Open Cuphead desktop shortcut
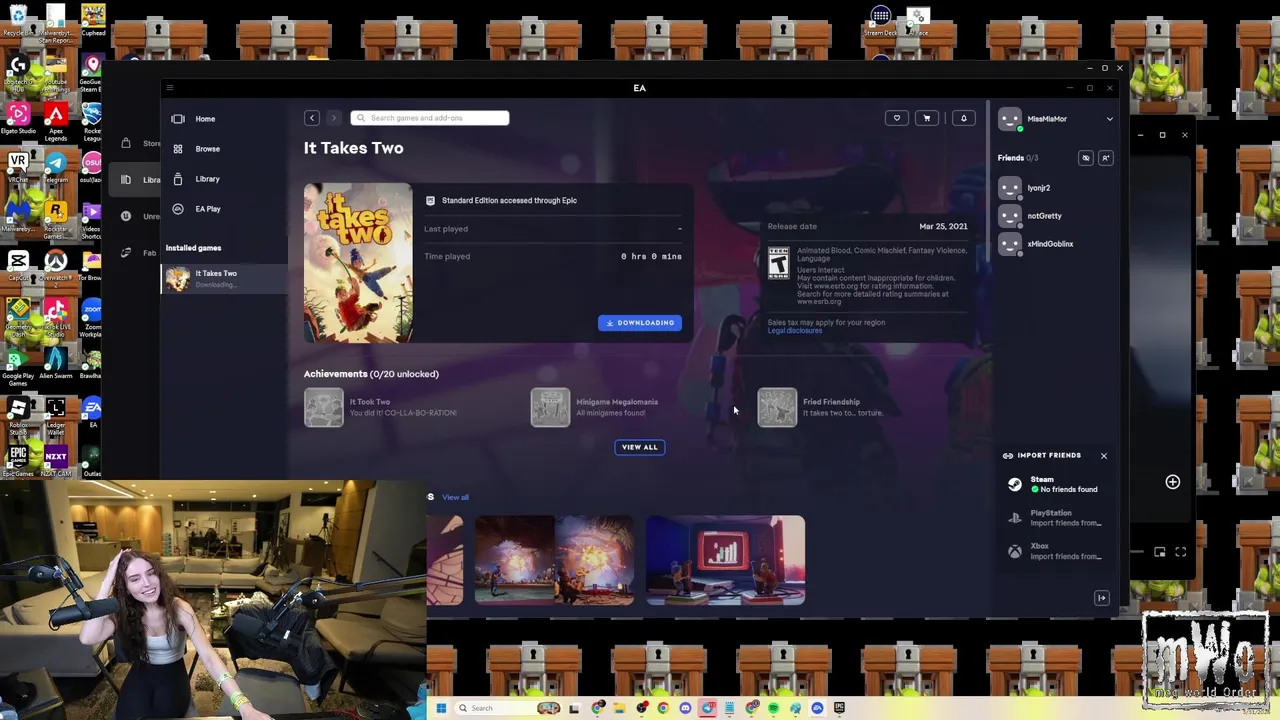Screen dimensions: 1280x720 [93, 20]
